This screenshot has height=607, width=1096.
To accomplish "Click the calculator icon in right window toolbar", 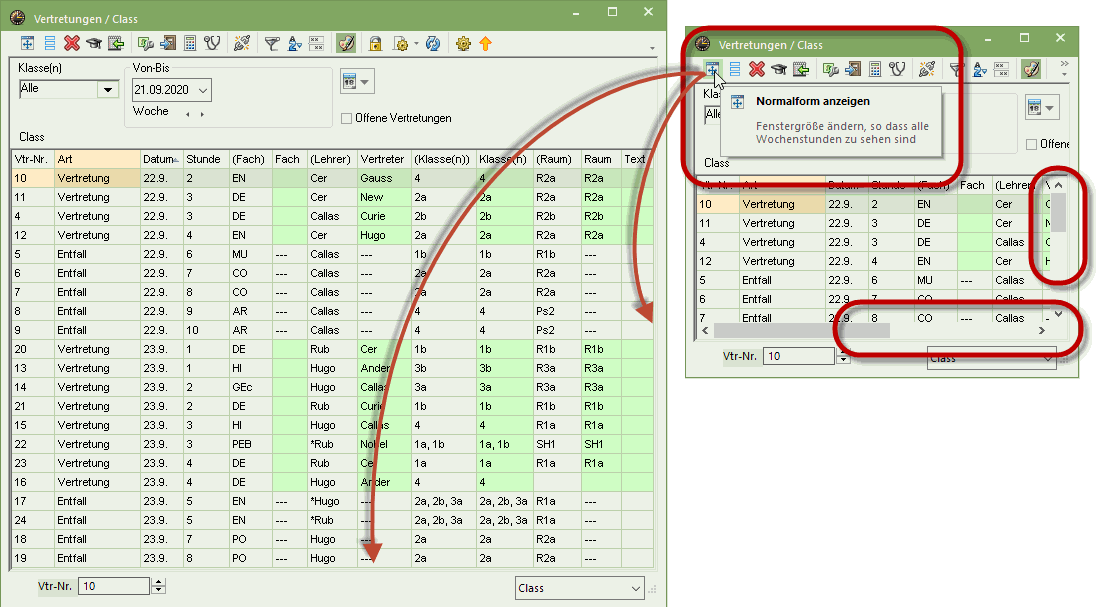I will 874,69.
